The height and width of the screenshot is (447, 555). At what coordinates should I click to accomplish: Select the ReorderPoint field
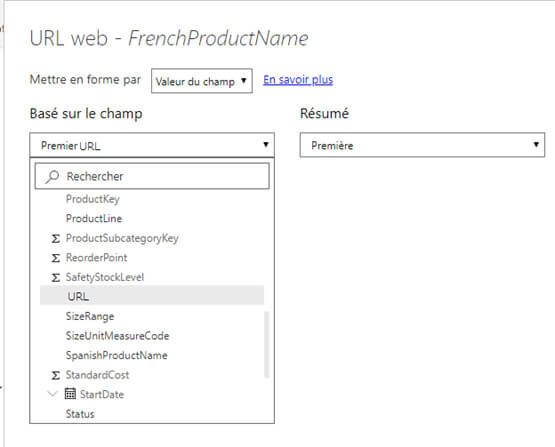tap(96, 258)
